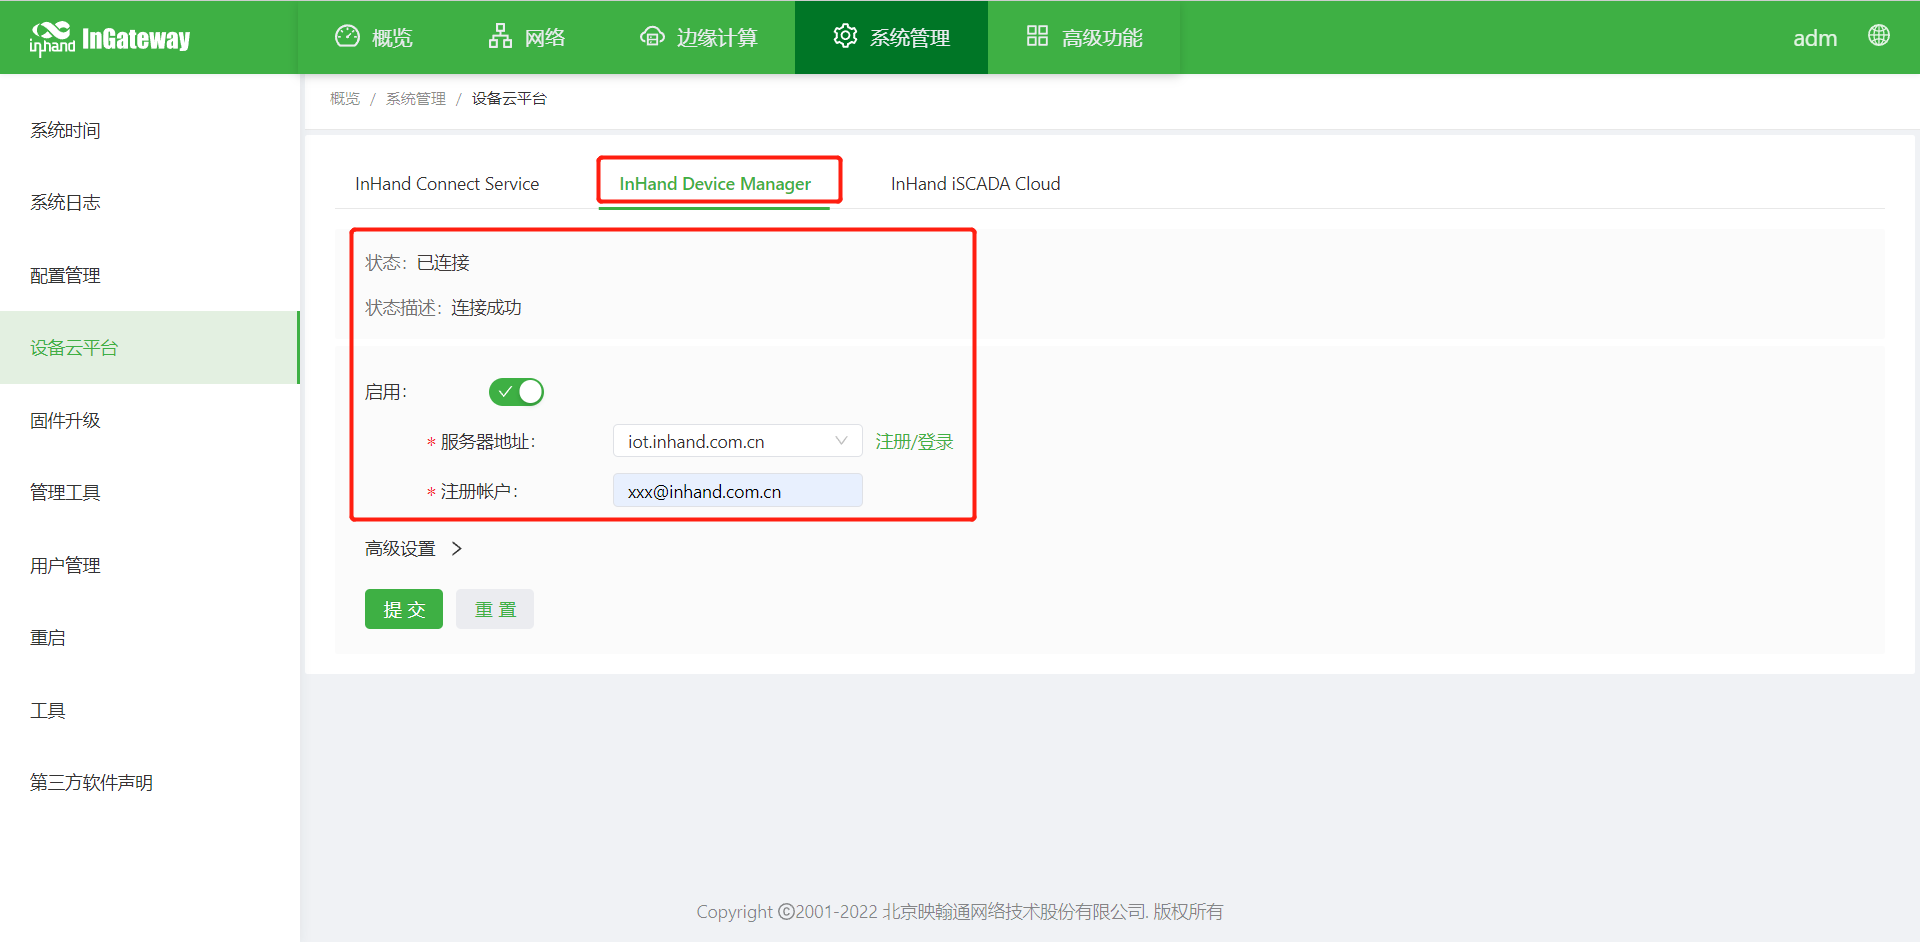Click the InGateway logo
Viewport: 1920px width, 942px height.
coord(109,38)
